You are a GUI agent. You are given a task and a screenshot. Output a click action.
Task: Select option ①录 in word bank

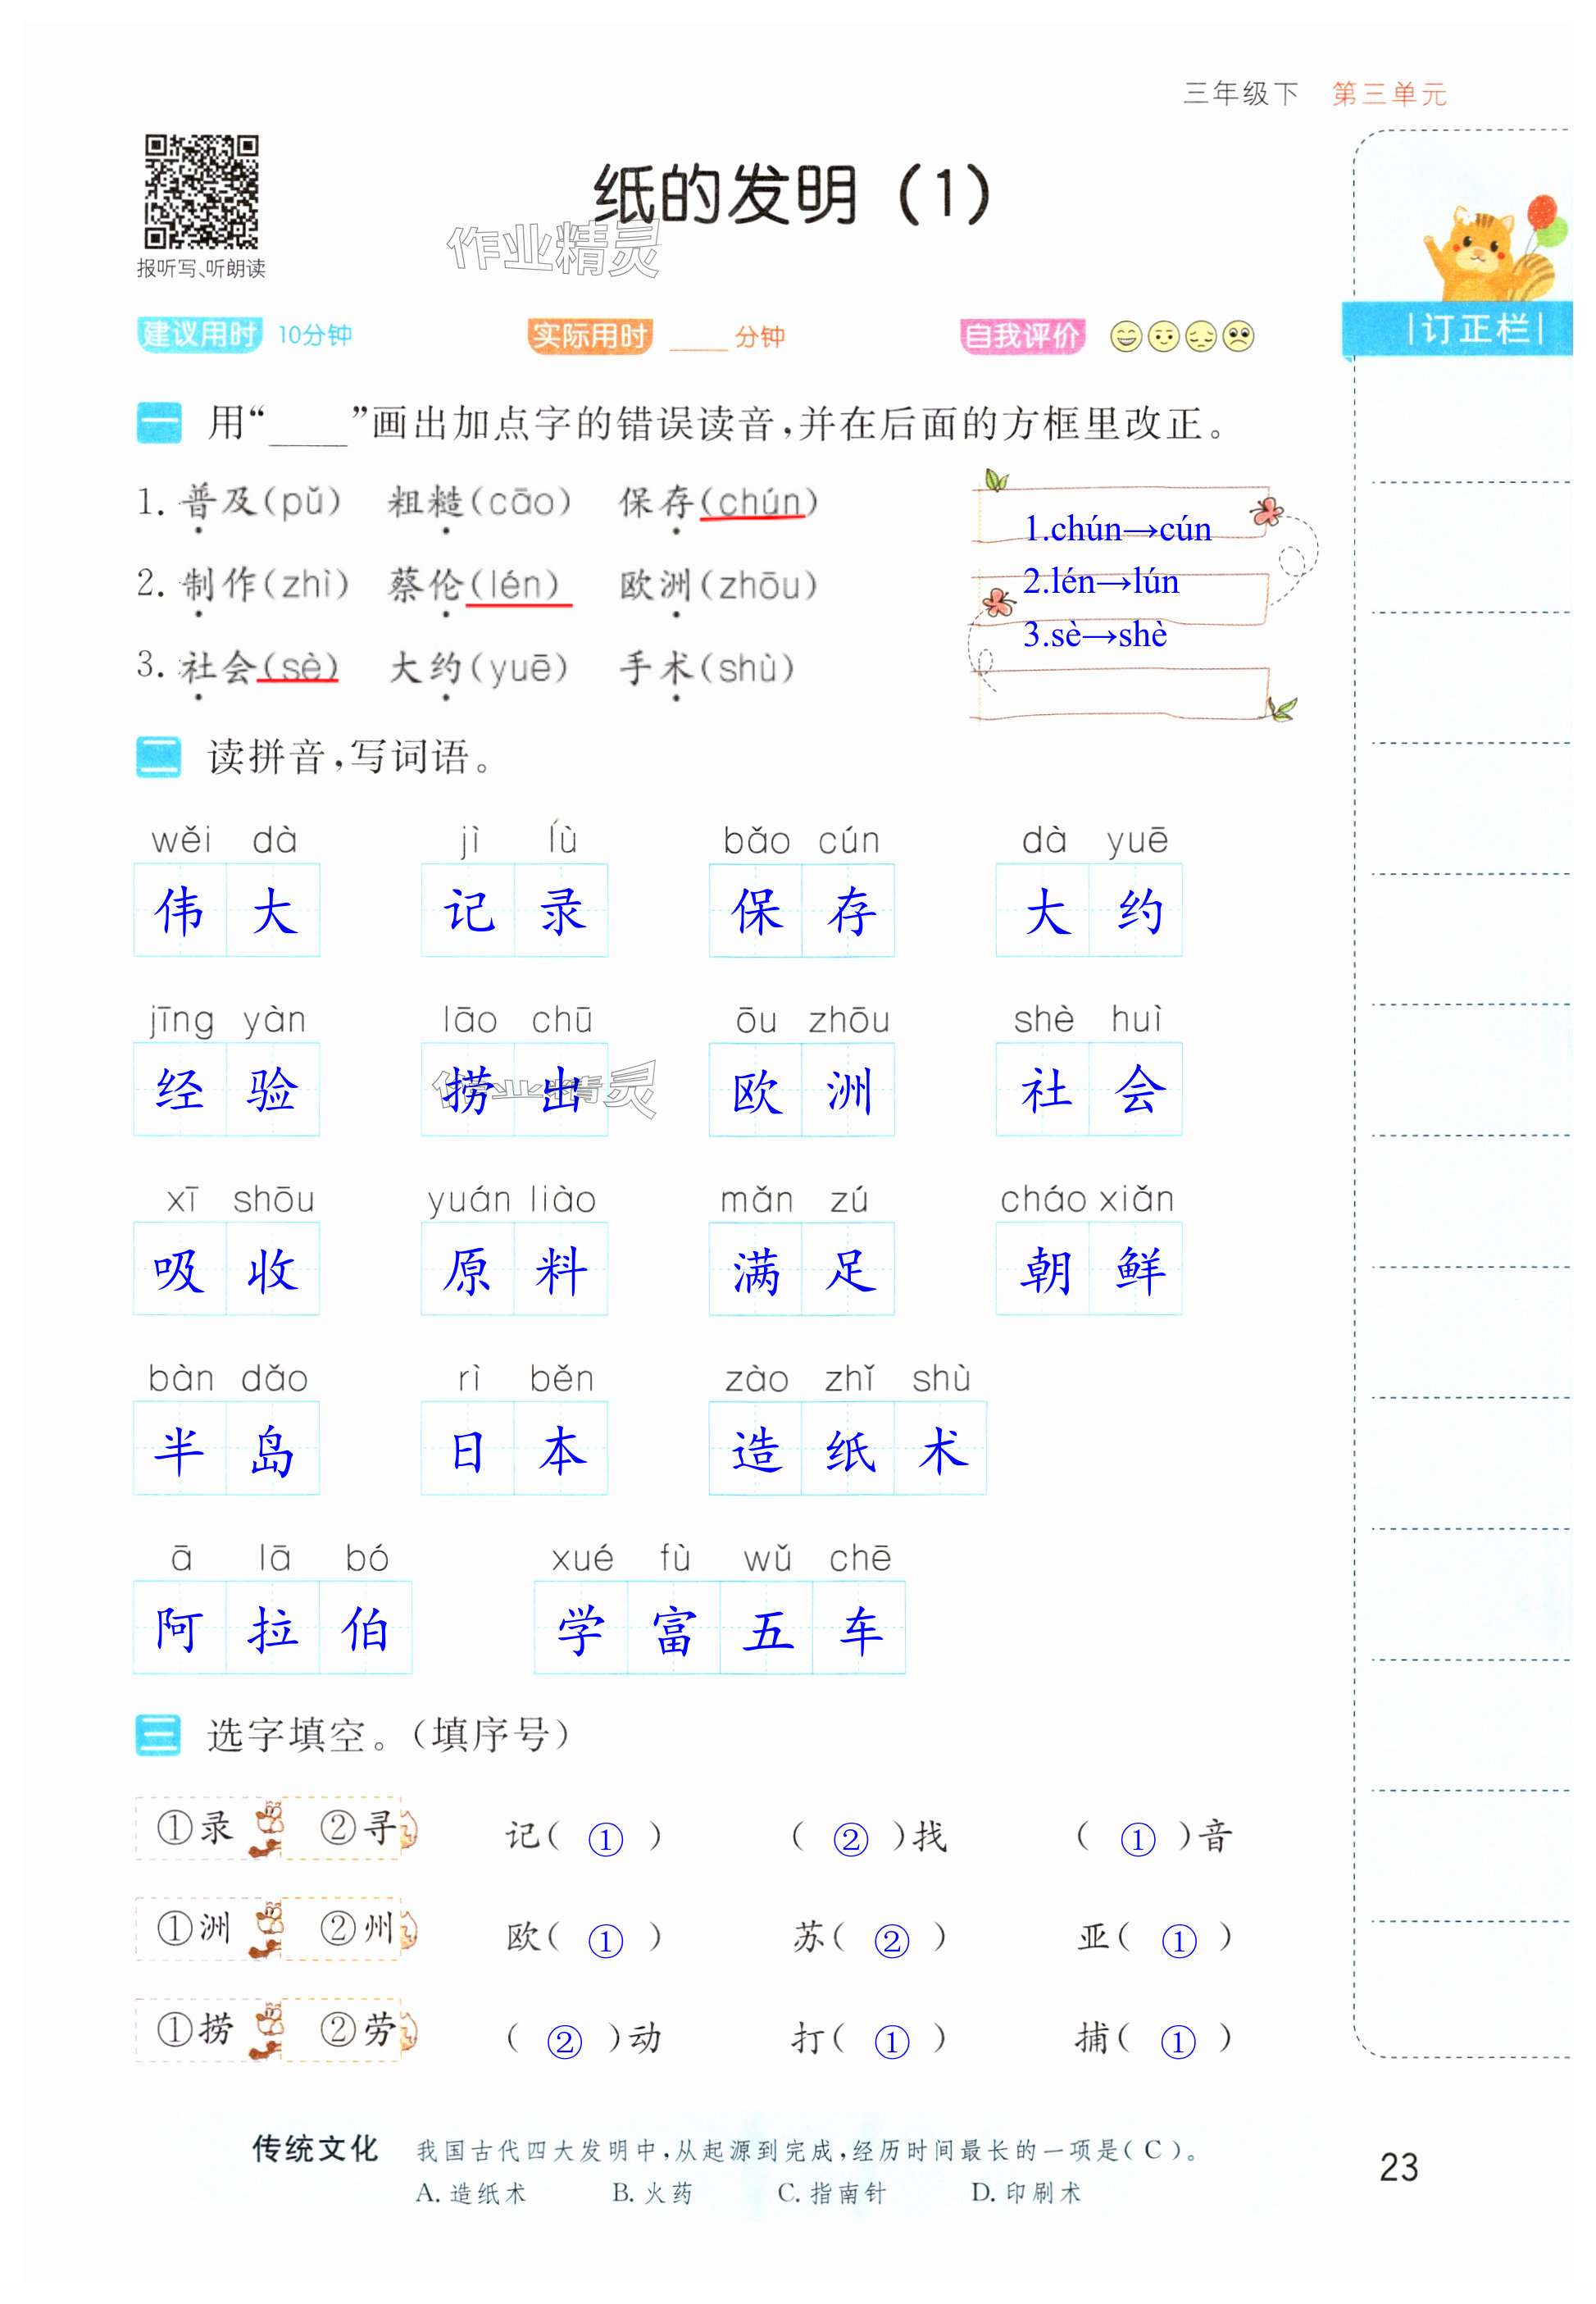point(196,1828)
